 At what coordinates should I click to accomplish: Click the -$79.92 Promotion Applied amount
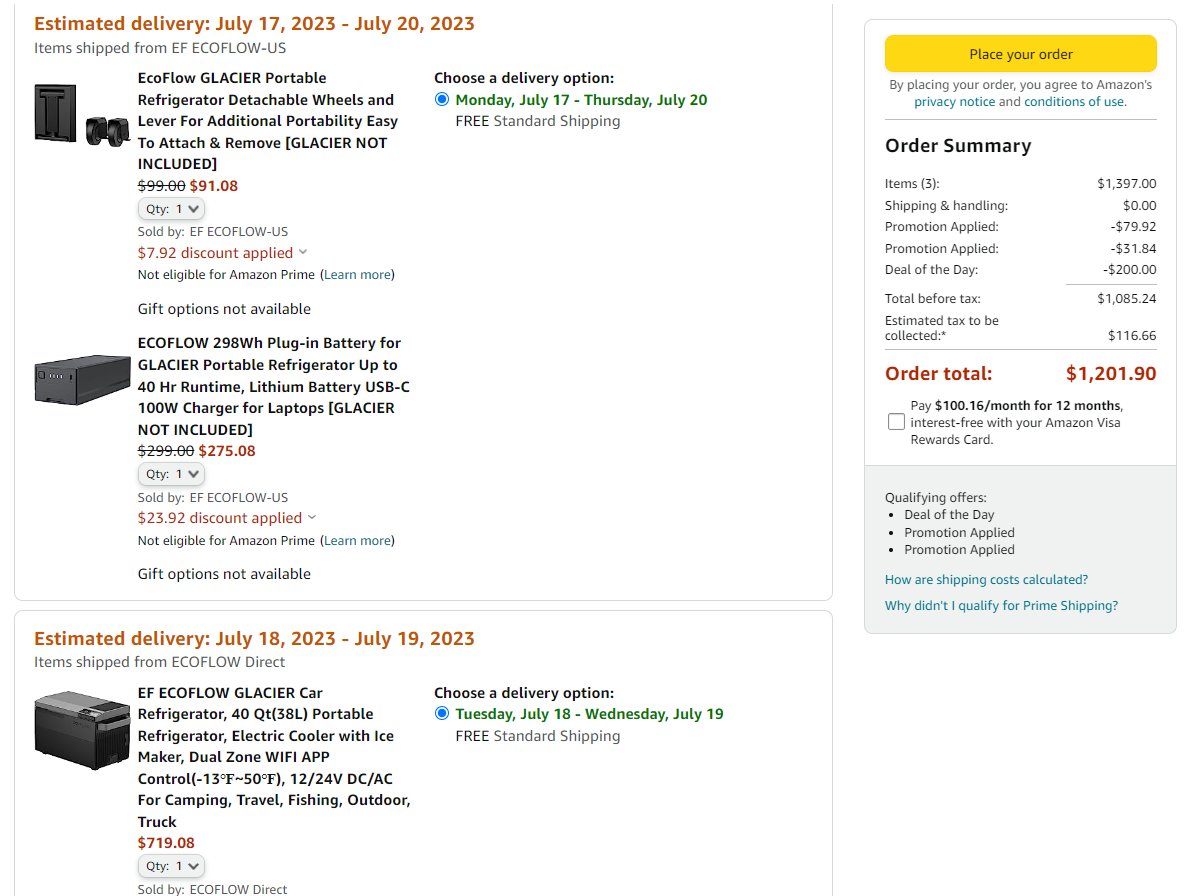click(x=1133, y=226)
